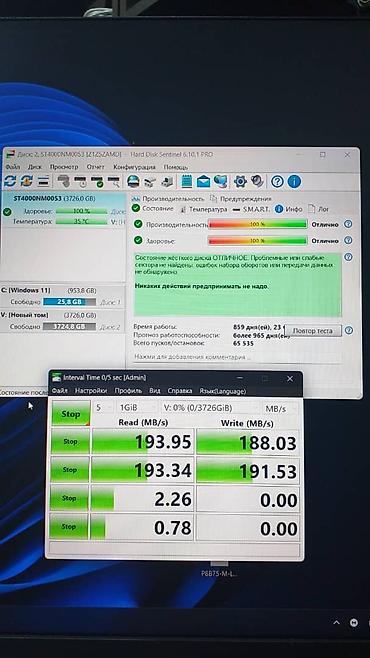370x658 pixels.
Task: Open the blue gear configuration icon
Action: (x=240, y=181)
